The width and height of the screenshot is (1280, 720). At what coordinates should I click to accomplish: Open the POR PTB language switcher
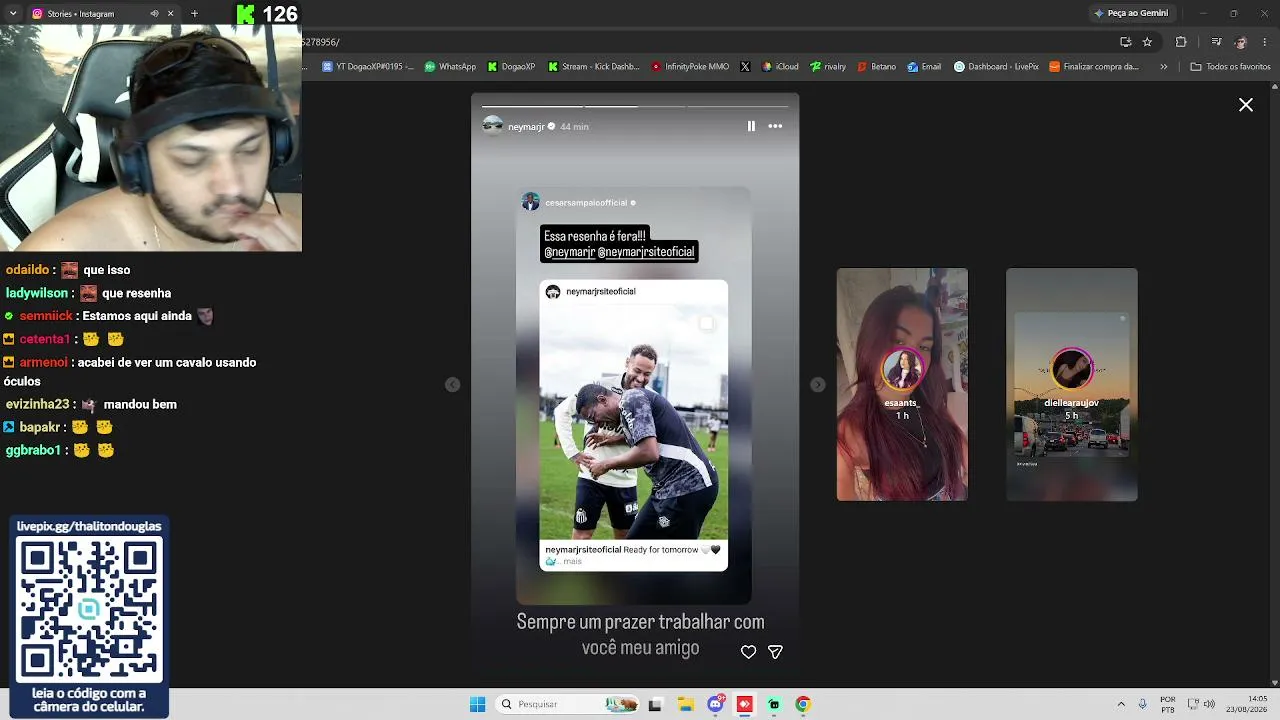[x=1168, y=704]
